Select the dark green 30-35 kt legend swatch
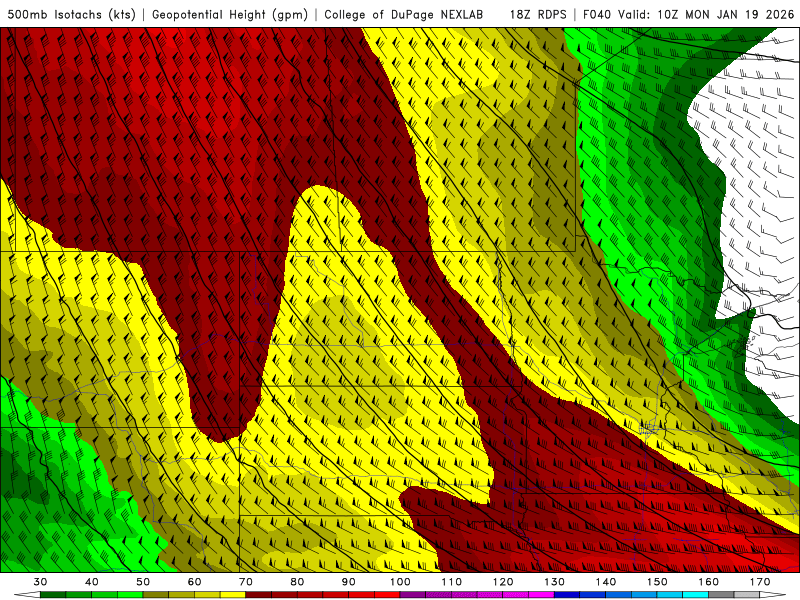The width and height of the screenshot is (800, 600). pos(53,595)
